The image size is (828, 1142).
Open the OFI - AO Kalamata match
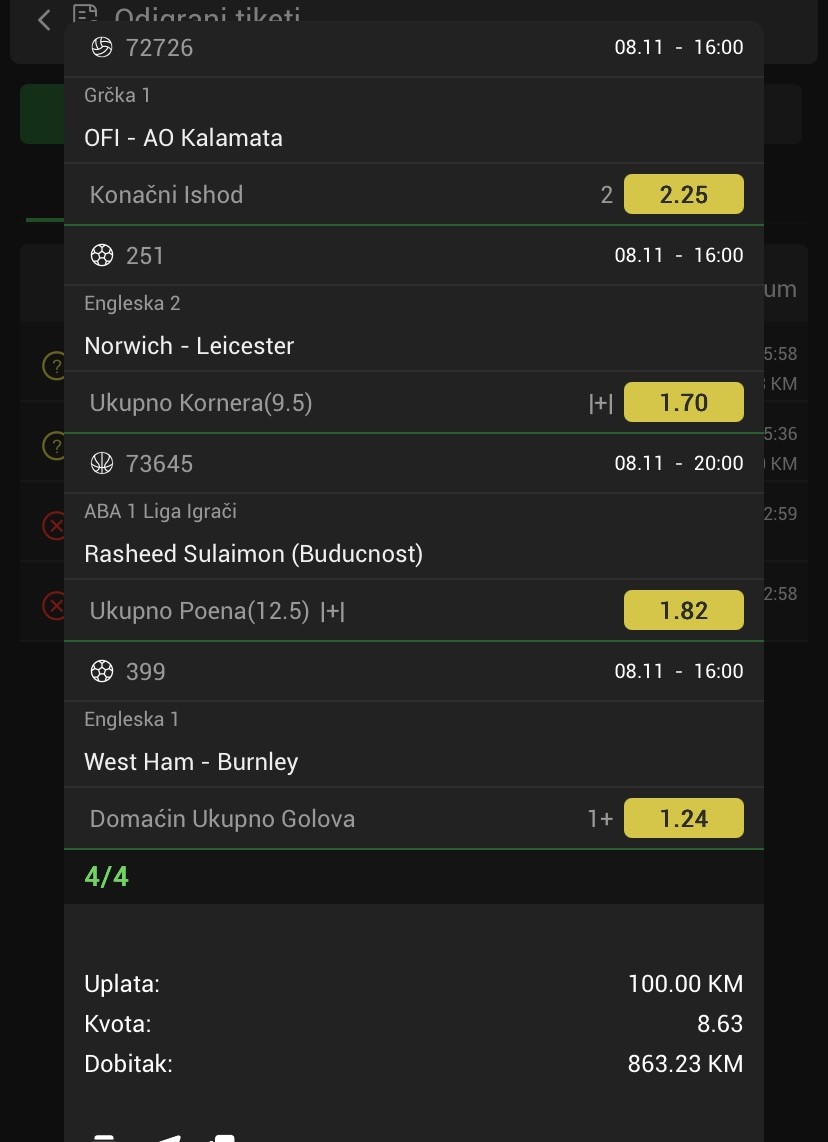183,138
